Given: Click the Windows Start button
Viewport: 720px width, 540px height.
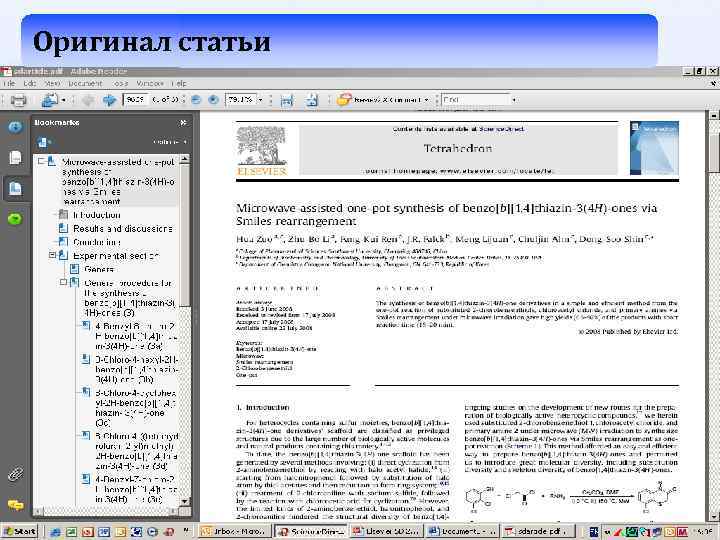Looking at the screenshot, I should 19,532.
